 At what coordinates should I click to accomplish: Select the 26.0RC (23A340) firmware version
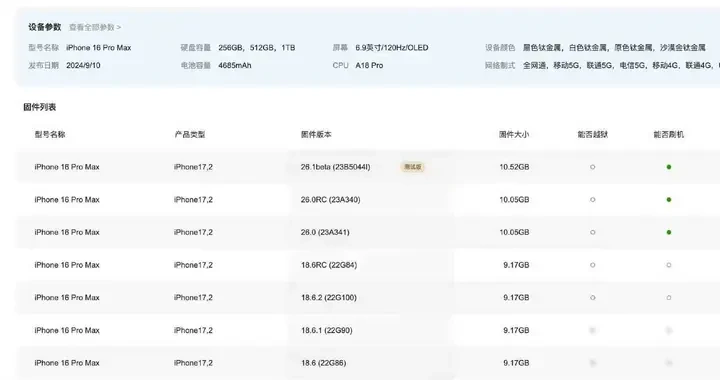click(331, 200)
